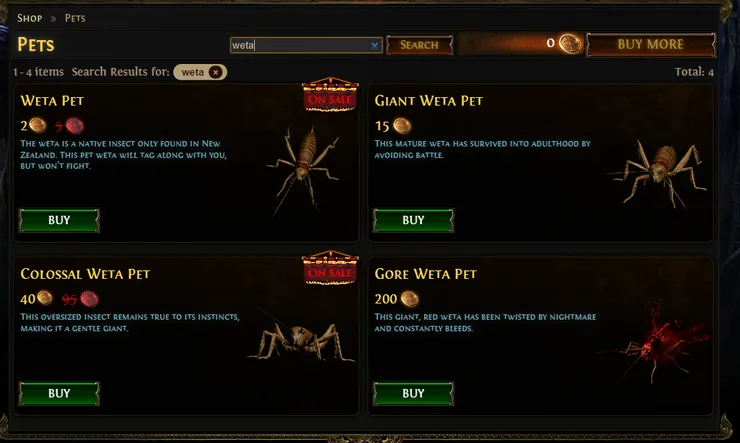Image resolution: width=740 pixels, height=443 pixels.
Task: Remove the 'weta' search filter tag
Action: tap(216, 72)
